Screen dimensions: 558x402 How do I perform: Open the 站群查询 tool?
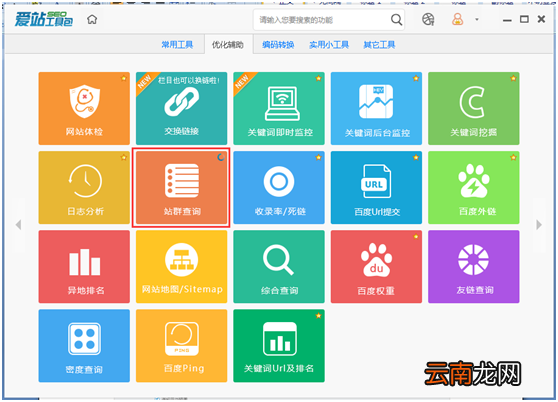click(x=181, y=187)
